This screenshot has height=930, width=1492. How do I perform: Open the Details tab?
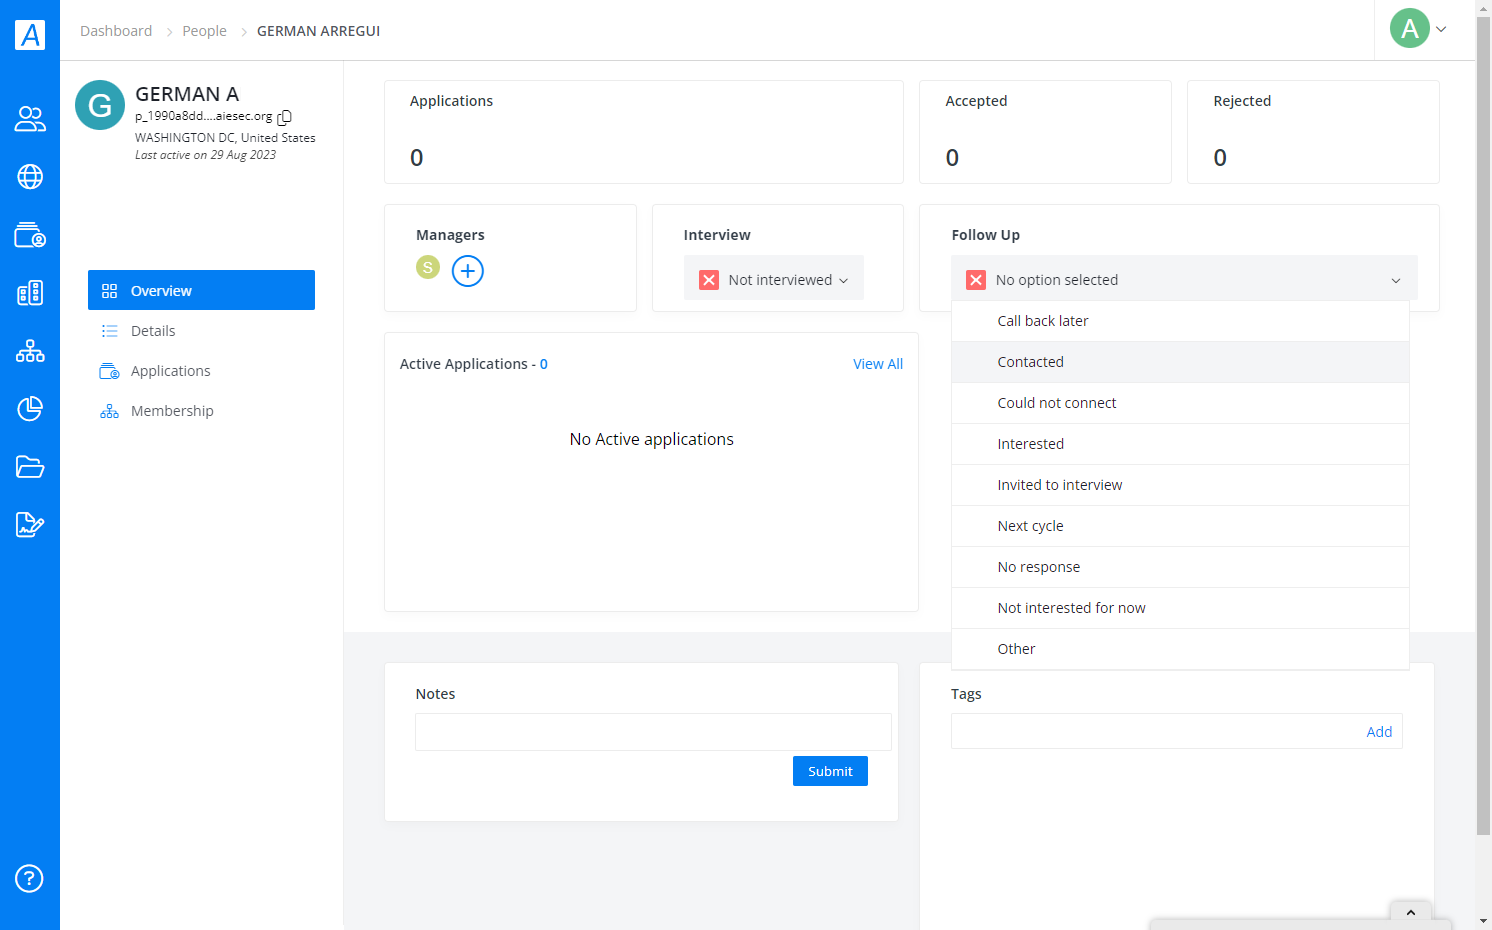201,331
